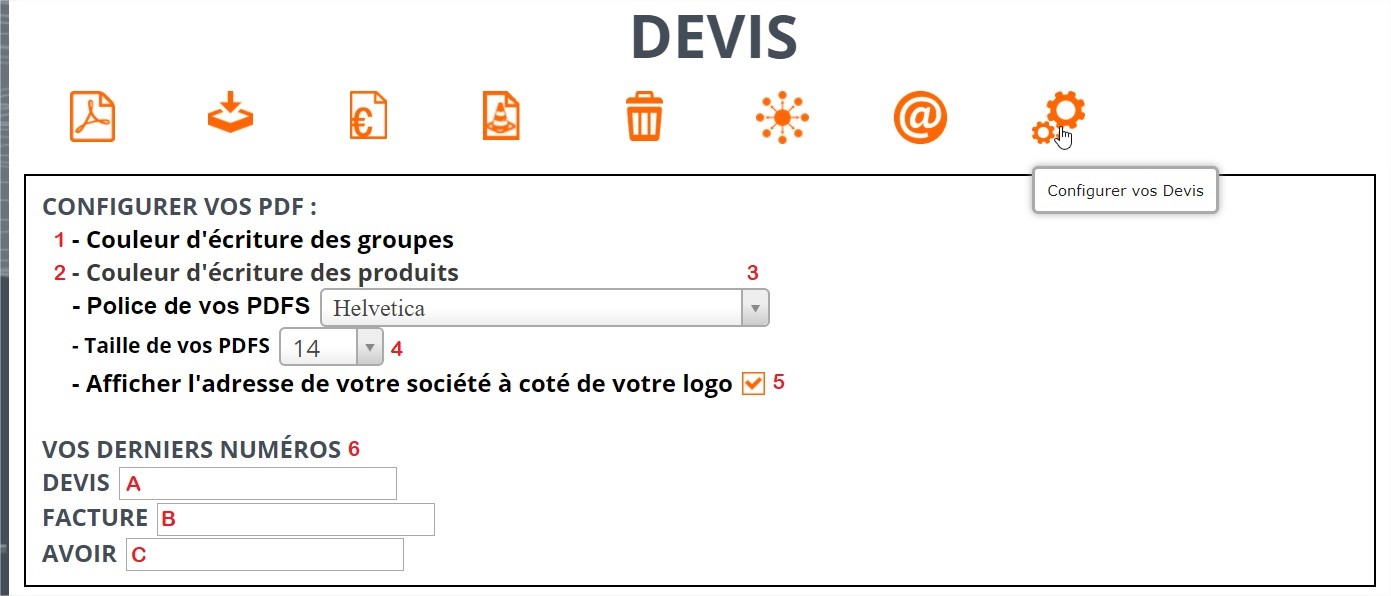Viewport: 1391px width, 596px height.
Task: Click the large DEVIS page title
Action: (714, 36)
